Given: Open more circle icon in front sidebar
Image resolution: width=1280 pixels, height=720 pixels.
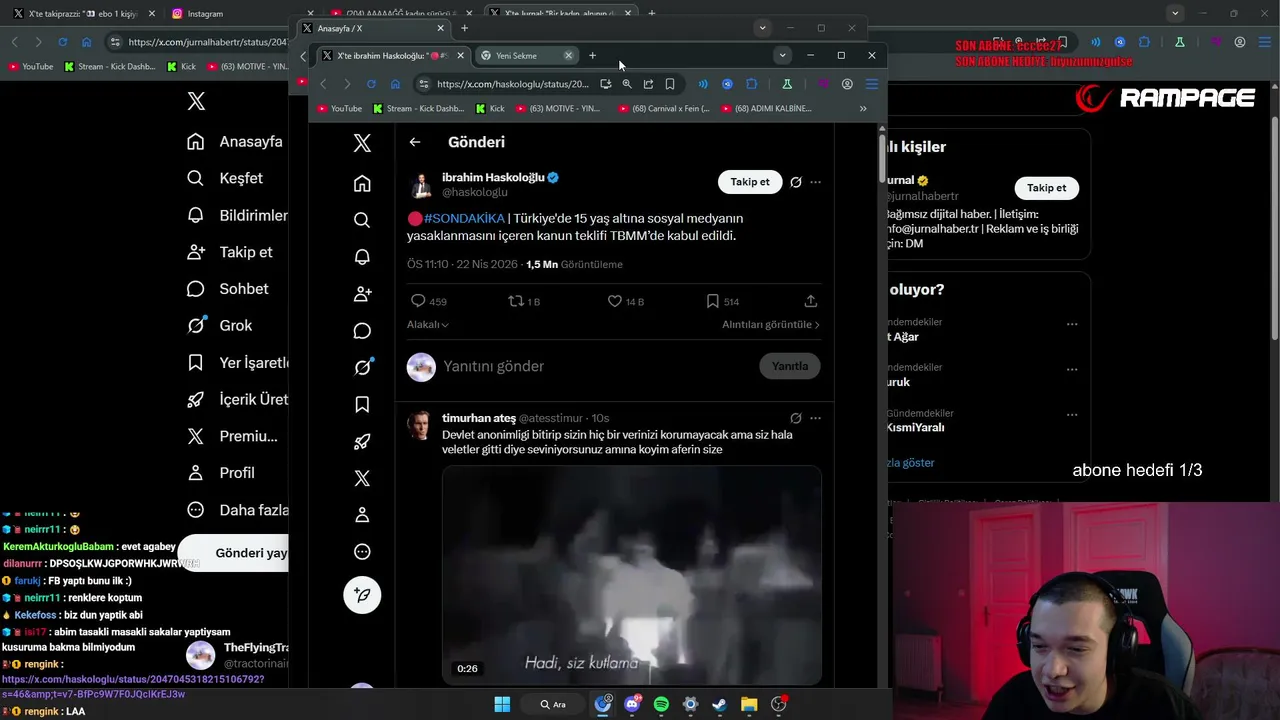Looking at the screenshot, I should pyautogui.click(x=362, y=552).
